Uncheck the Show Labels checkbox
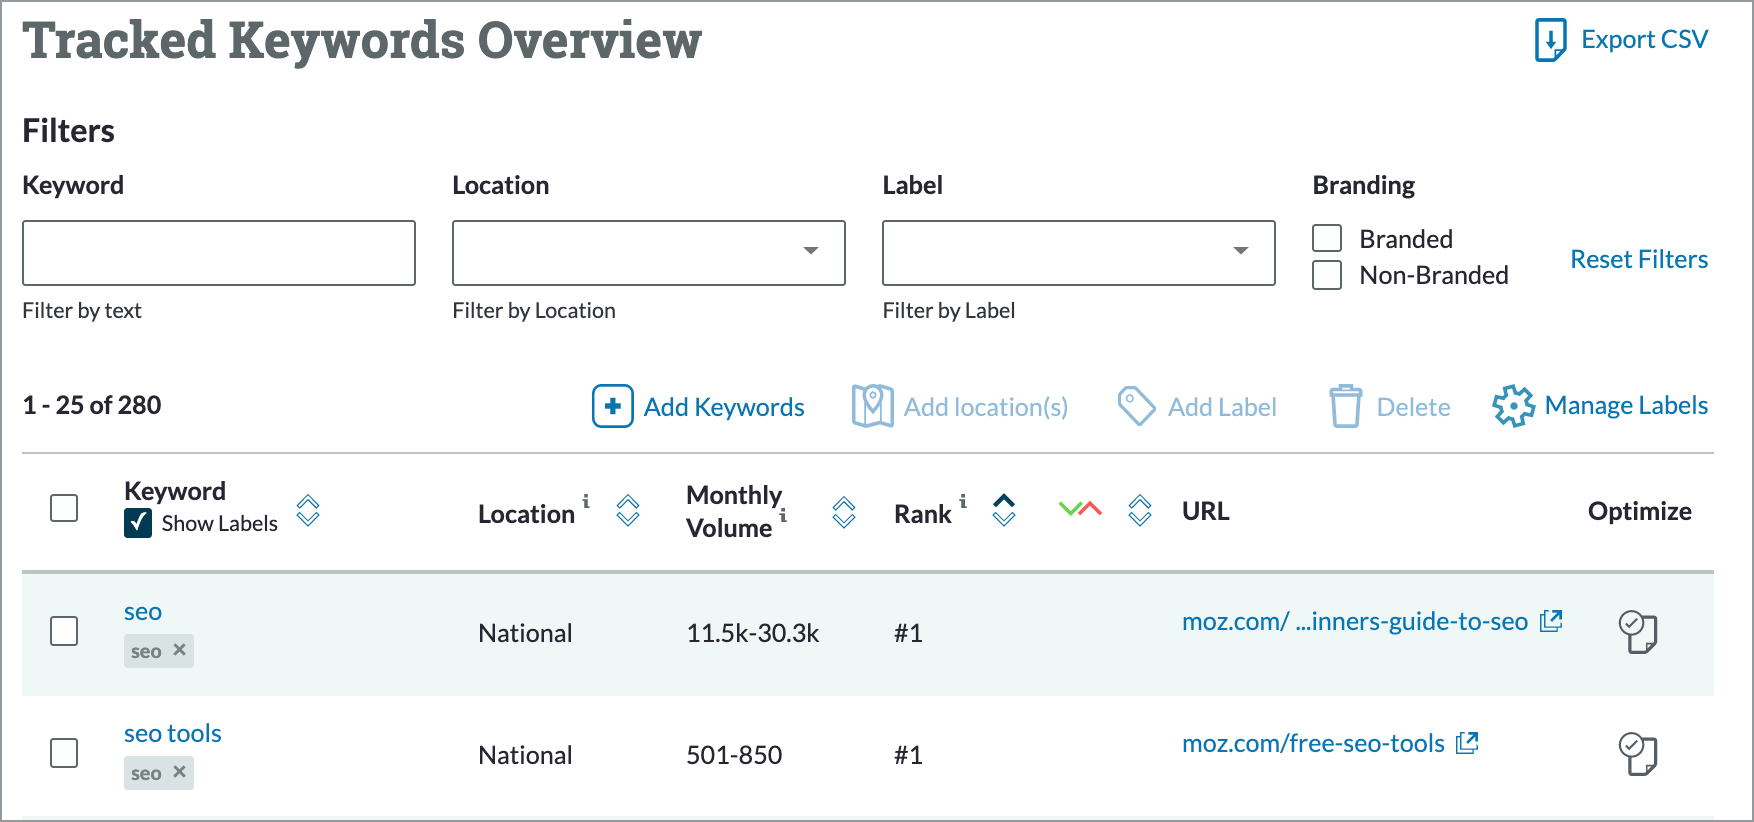 (x=138, y=523)
